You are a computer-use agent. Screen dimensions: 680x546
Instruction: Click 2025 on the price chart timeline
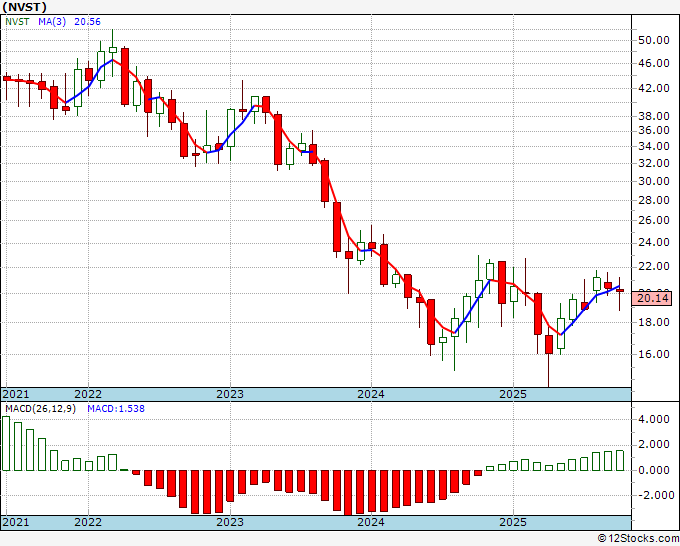coord(513,394)
